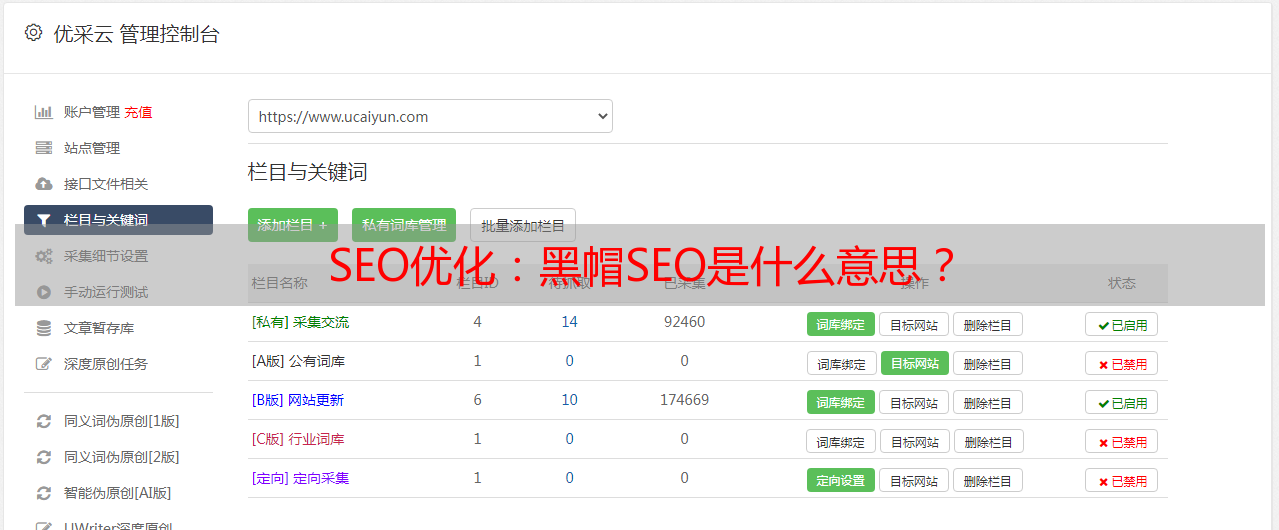The height and width of the screenshot is (530, 1279).
Task: Toggle 已启用 status for 网站更新
Action: [x=1122, y=402]
